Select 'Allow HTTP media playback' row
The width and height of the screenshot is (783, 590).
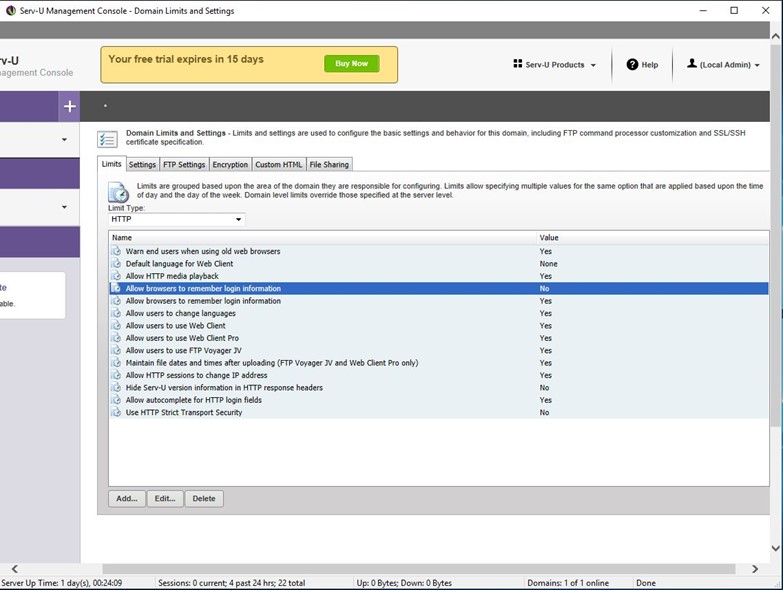coord(439,276)
